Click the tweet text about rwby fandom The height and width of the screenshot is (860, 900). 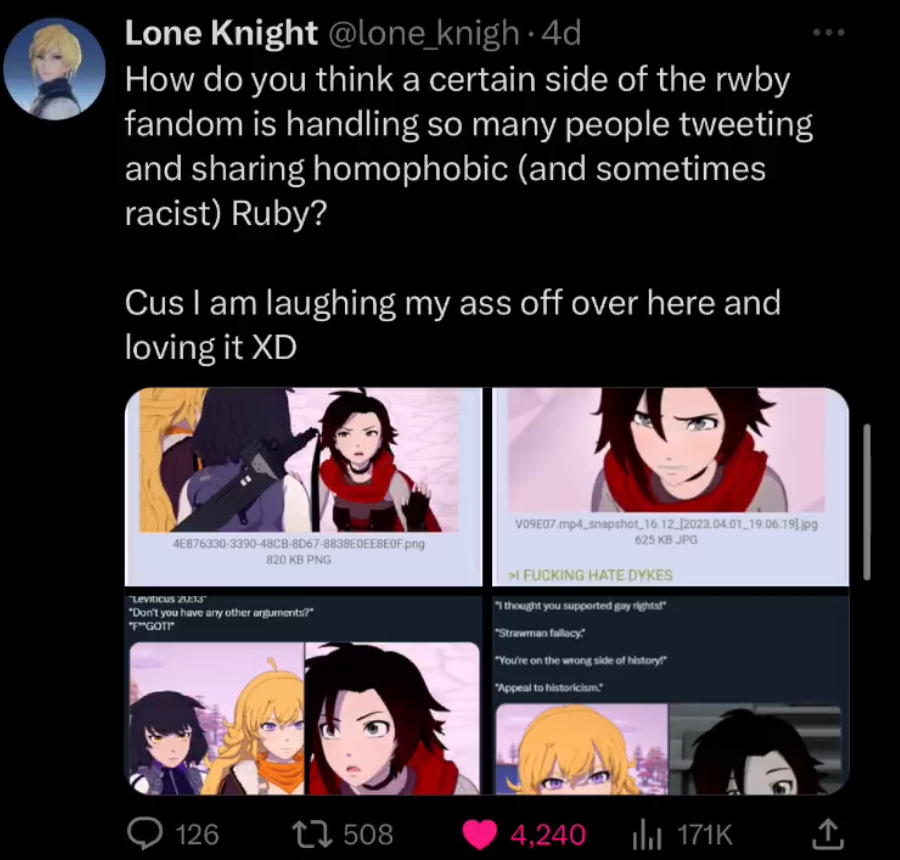(468, 213)
